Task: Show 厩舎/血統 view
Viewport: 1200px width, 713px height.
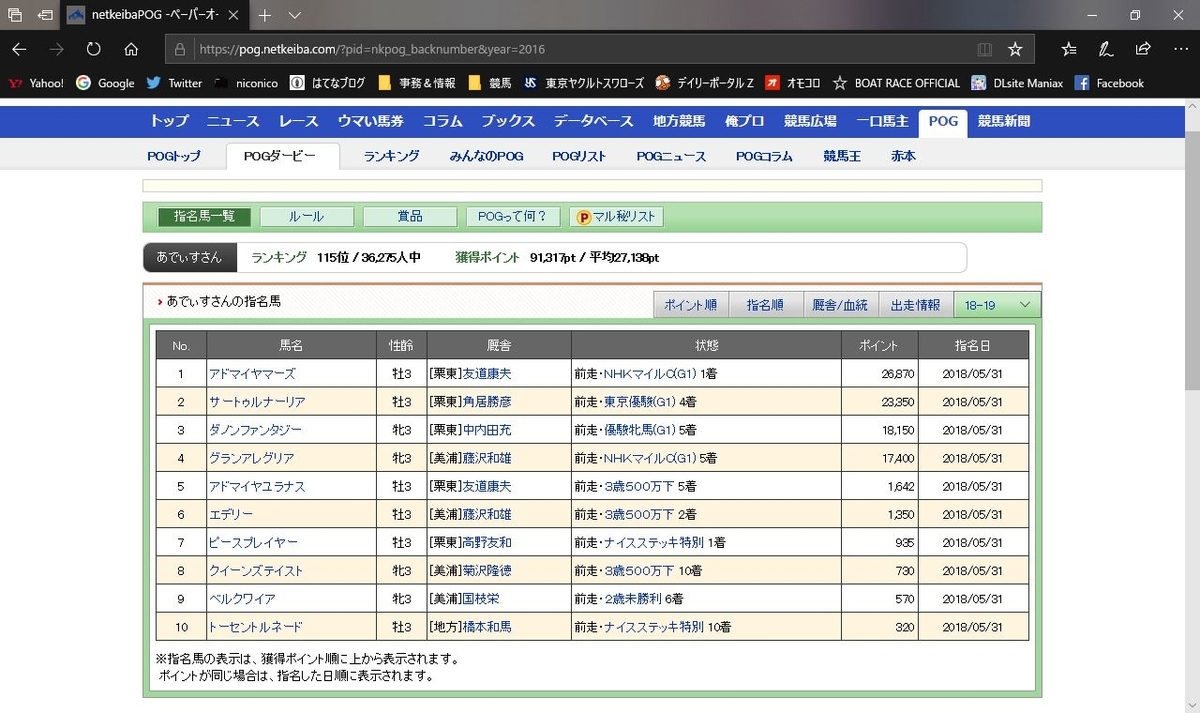Action: (x=840, y=305)
